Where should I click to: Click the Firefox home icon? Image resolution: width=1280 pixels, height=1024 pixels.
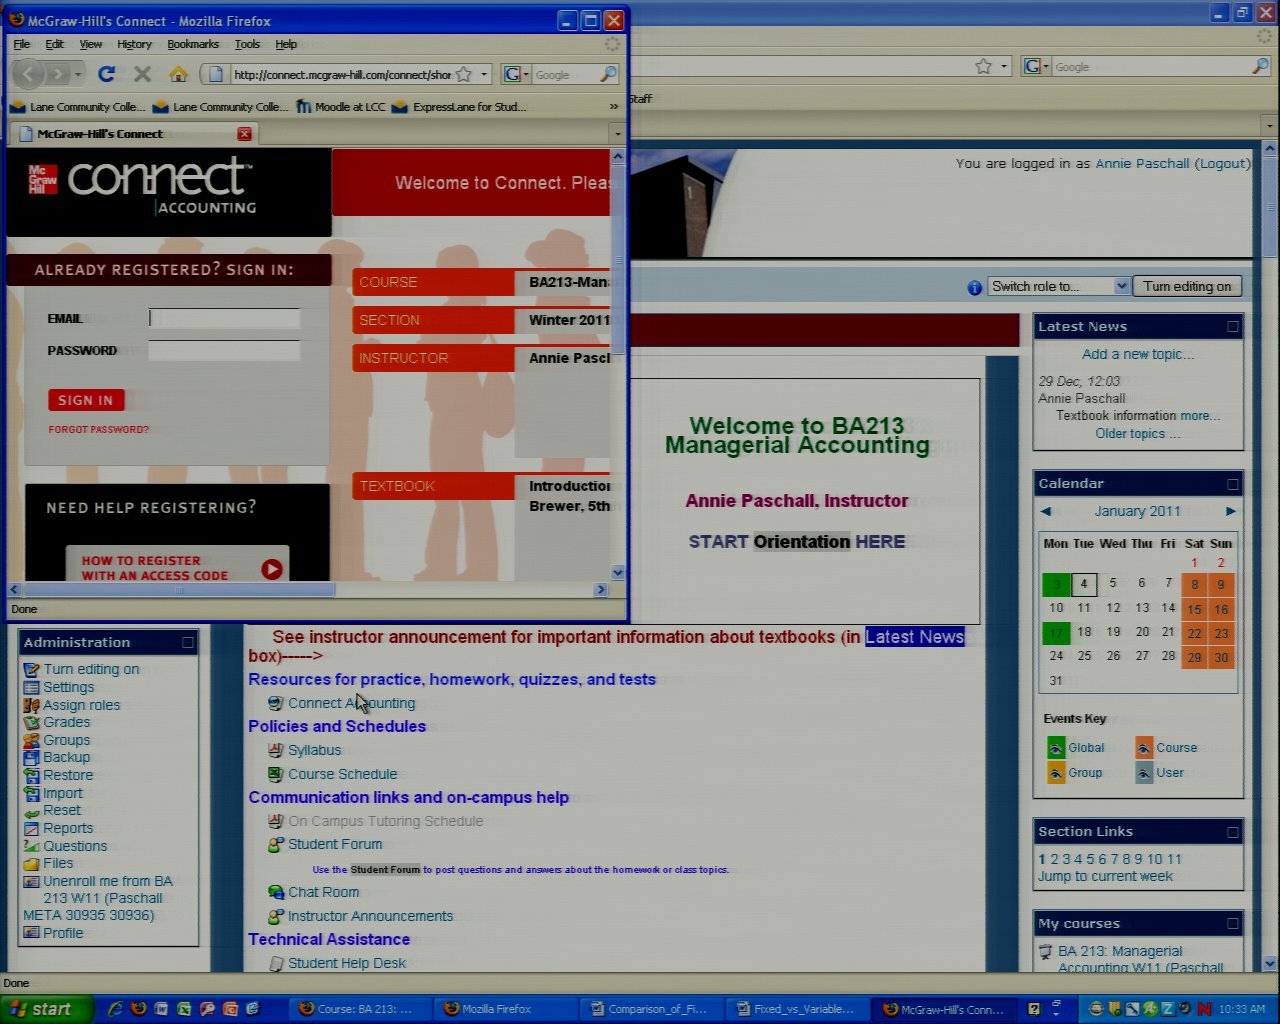[178, 74]
